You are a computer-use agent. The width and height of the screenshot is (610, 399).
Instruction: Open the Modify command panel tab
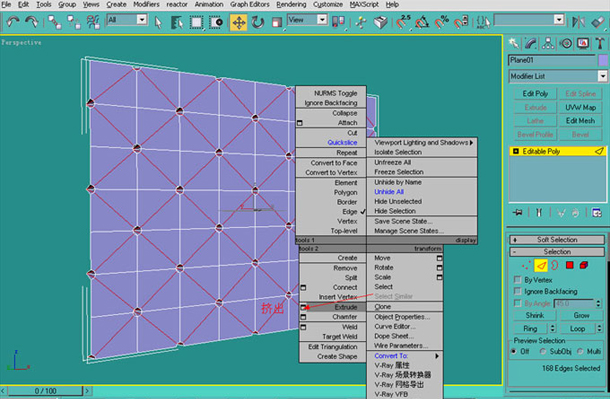tap(531, 43)
